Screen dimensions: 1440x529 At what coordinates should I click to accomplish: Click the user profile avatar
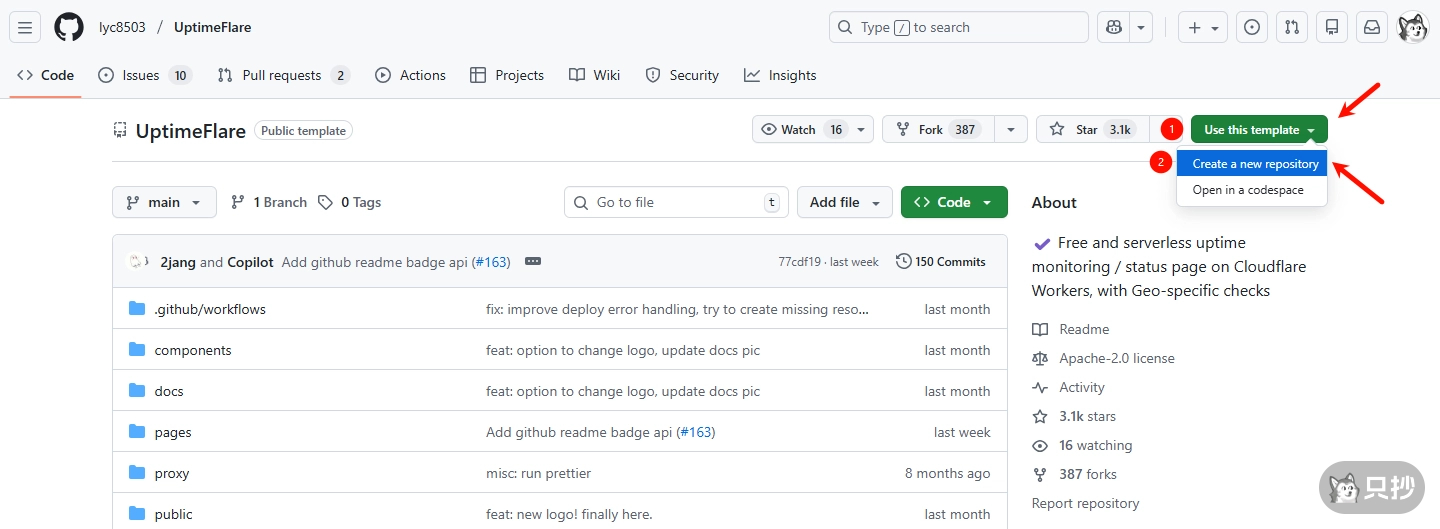pos(1412,27)
